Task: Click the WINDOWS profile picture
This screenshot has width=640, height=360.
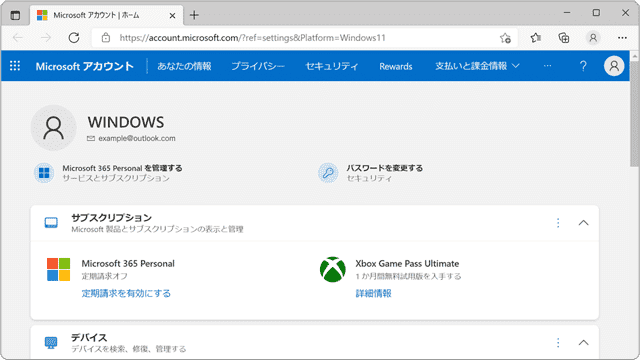Action: (x=53, y=128)
